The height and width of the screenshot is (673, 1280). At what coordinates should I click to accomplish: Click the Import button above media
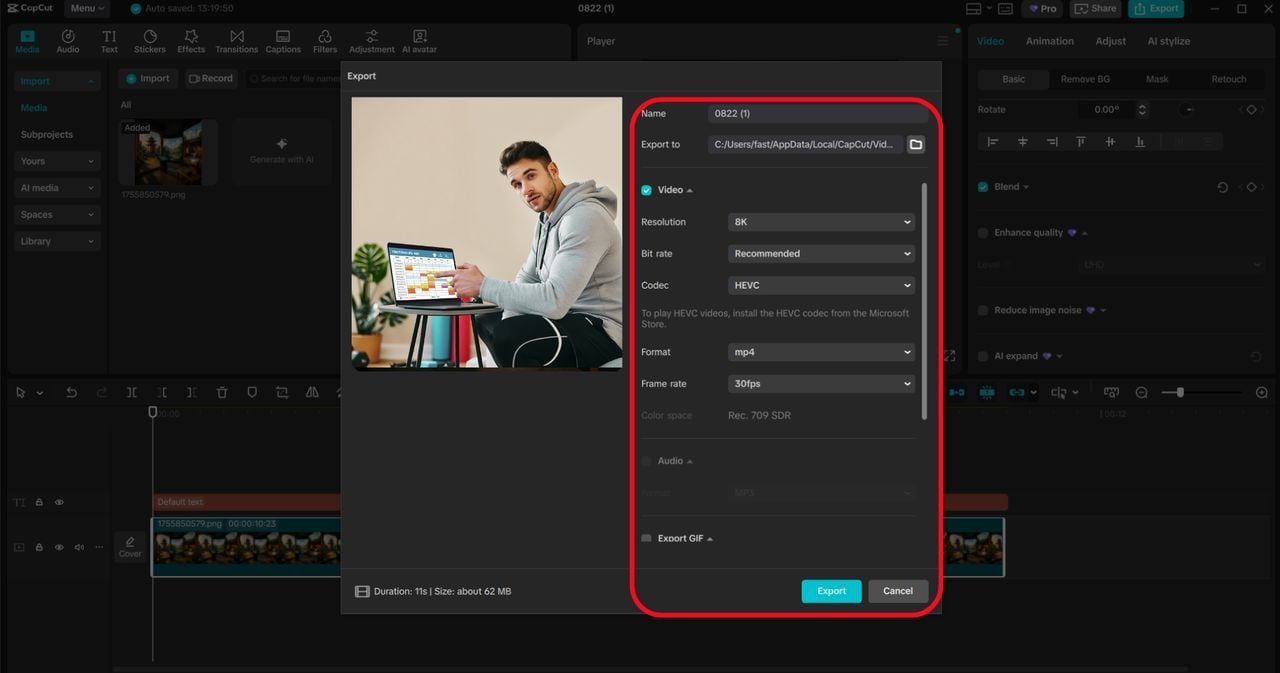point(149,78)
